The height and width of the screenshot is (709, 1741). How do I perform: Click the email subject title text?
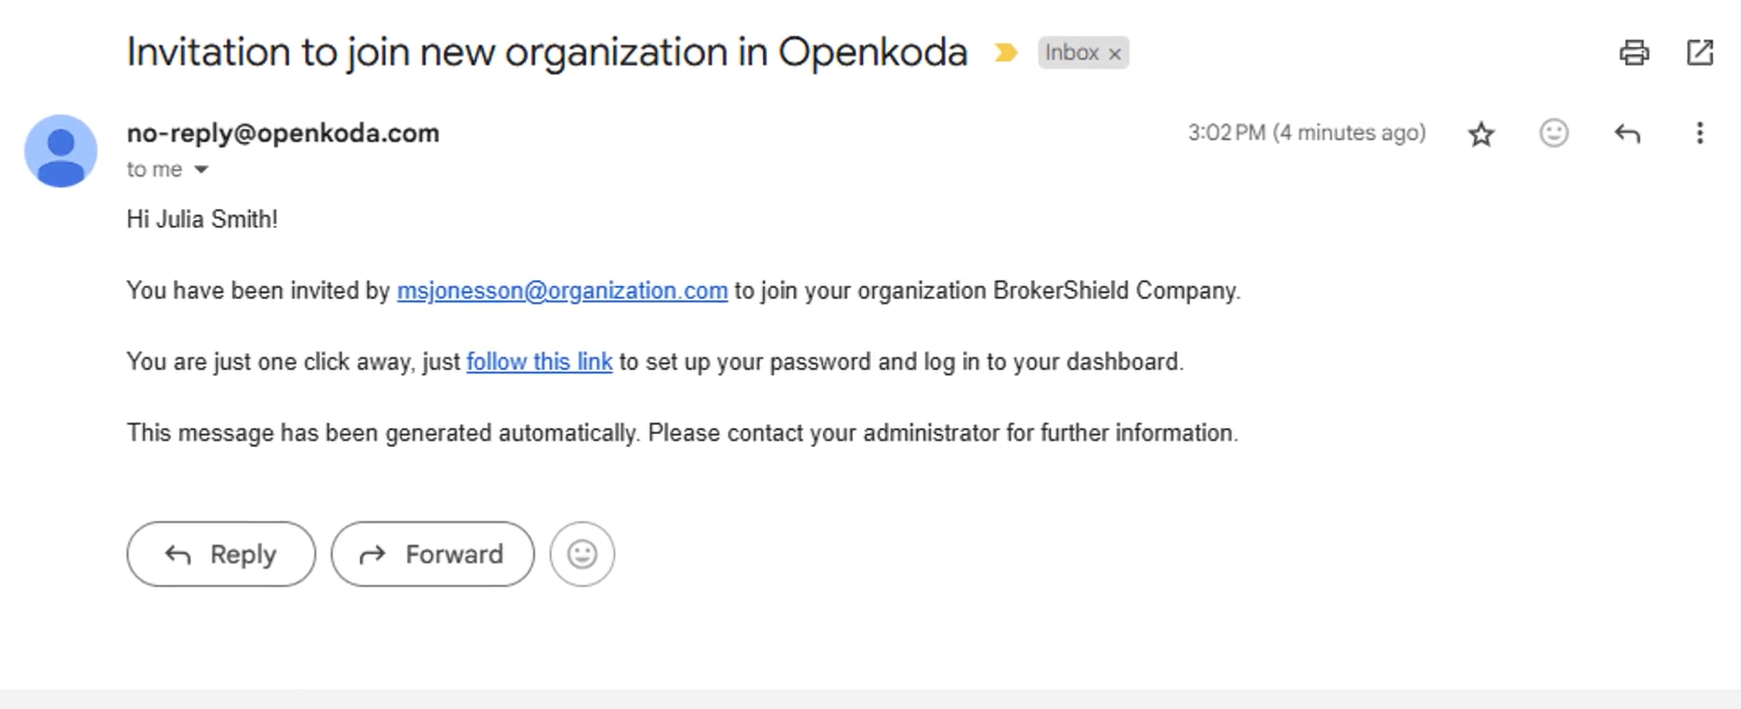point(547,52)
